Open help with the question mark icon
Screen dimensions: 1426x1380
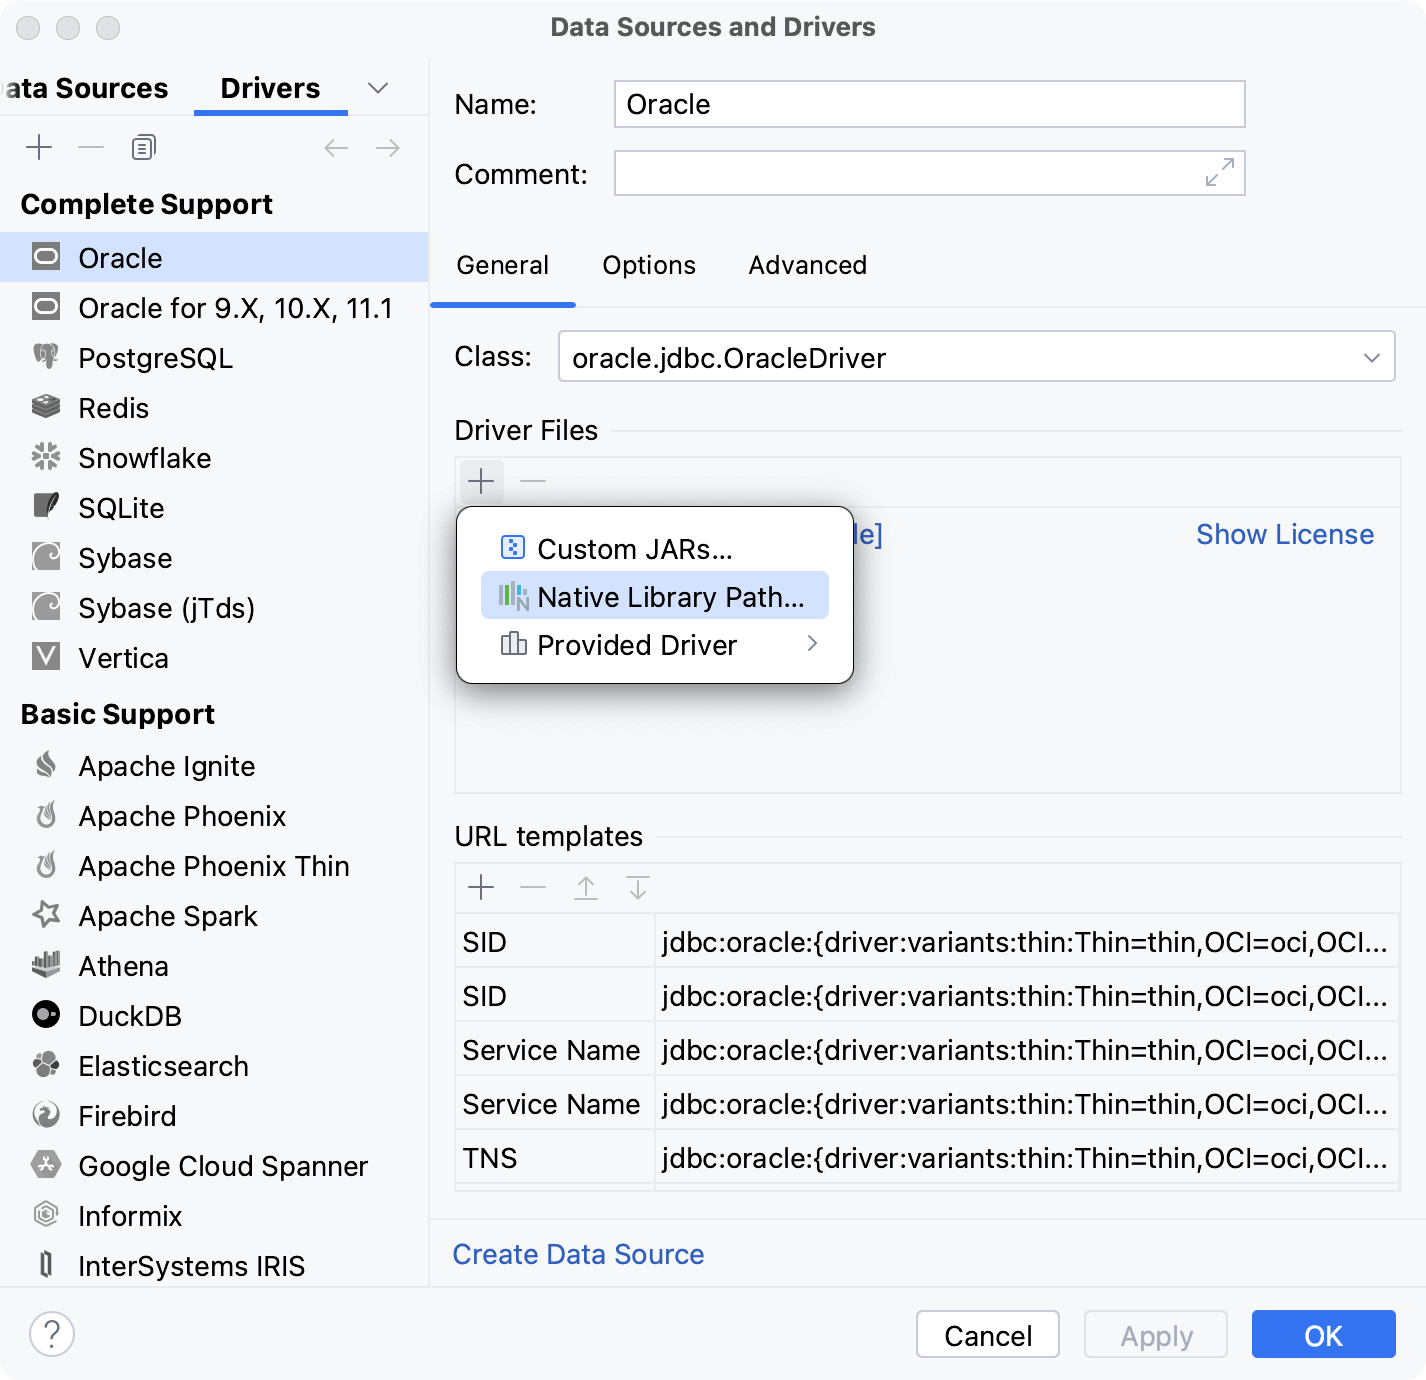pos(52,1334)
